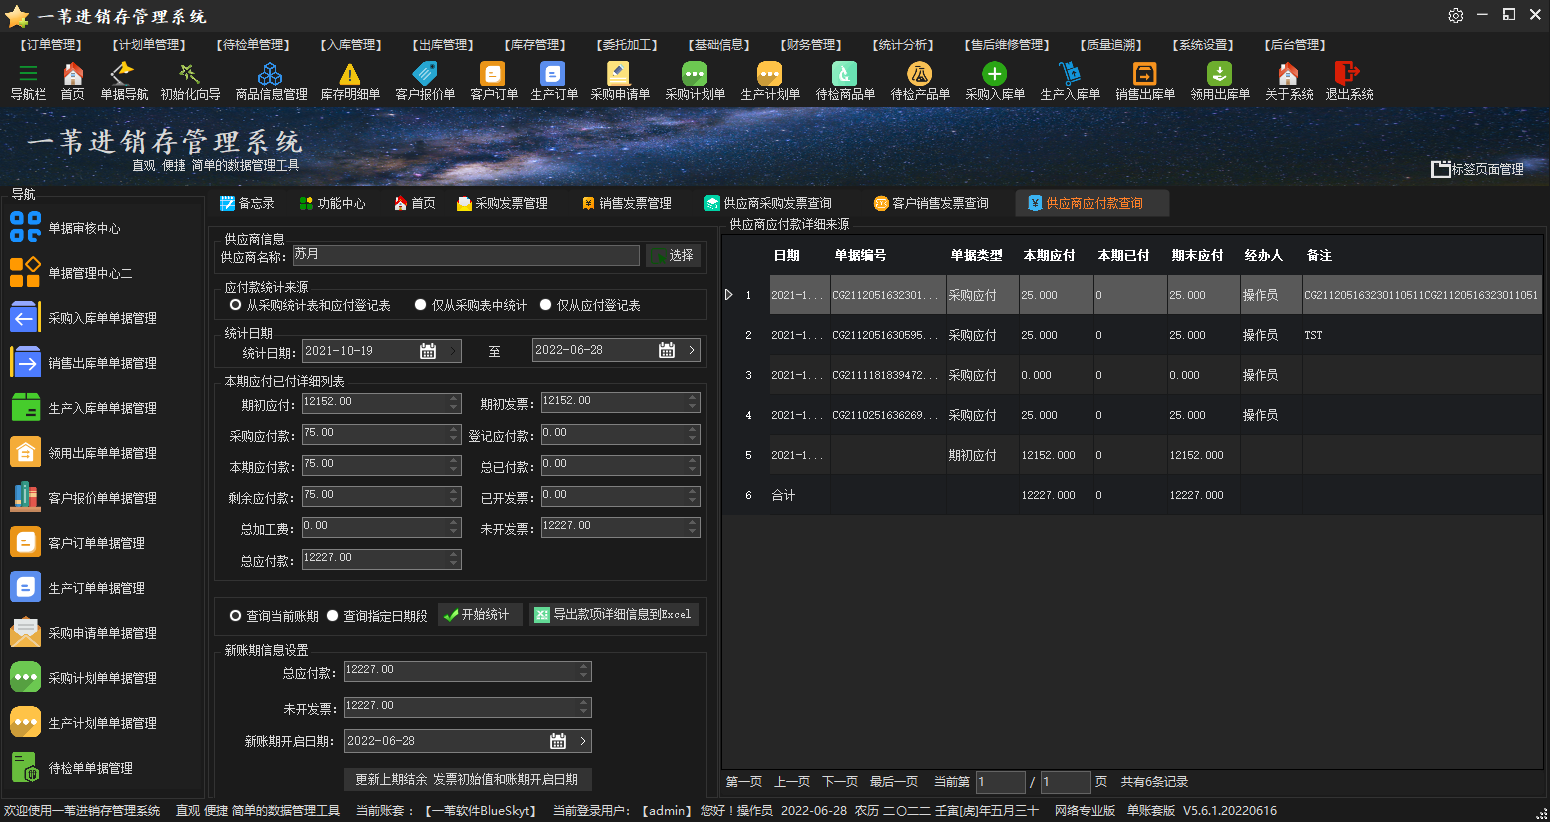The height and width of the screenshot is (822, 1550).
Task: Open the 销售出库单 toolbar icon
Action: point(1144,75)
